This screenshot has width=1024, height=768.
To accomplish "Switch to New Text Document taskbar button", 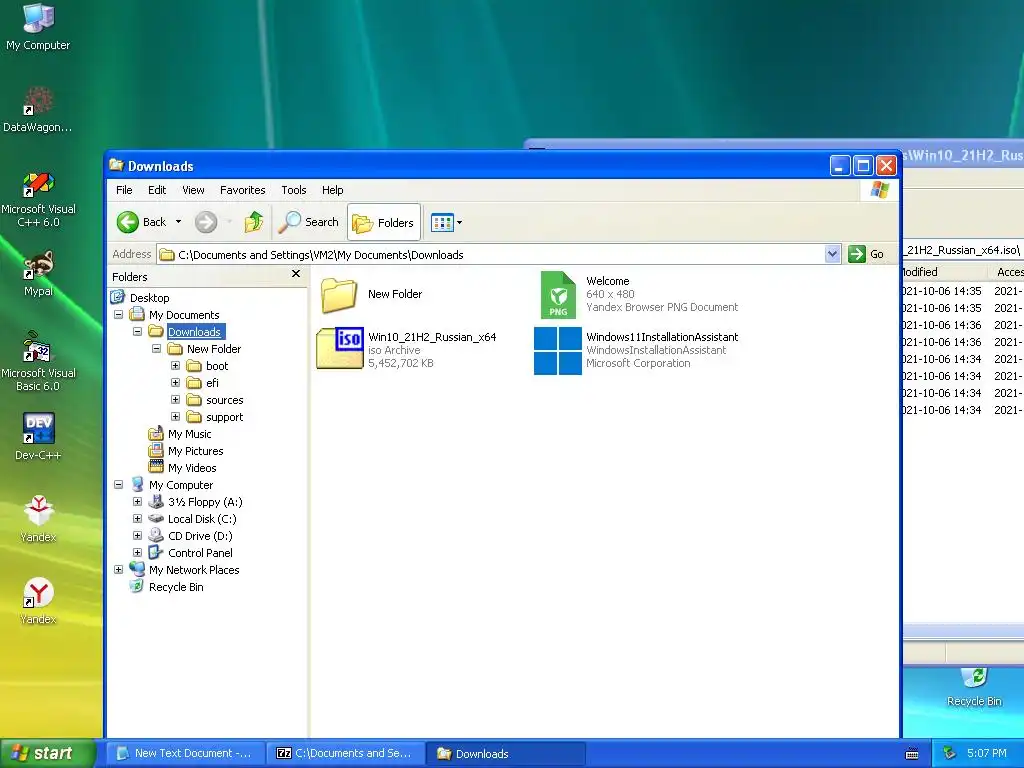I will pyautogui.click(x=185, y=753).
